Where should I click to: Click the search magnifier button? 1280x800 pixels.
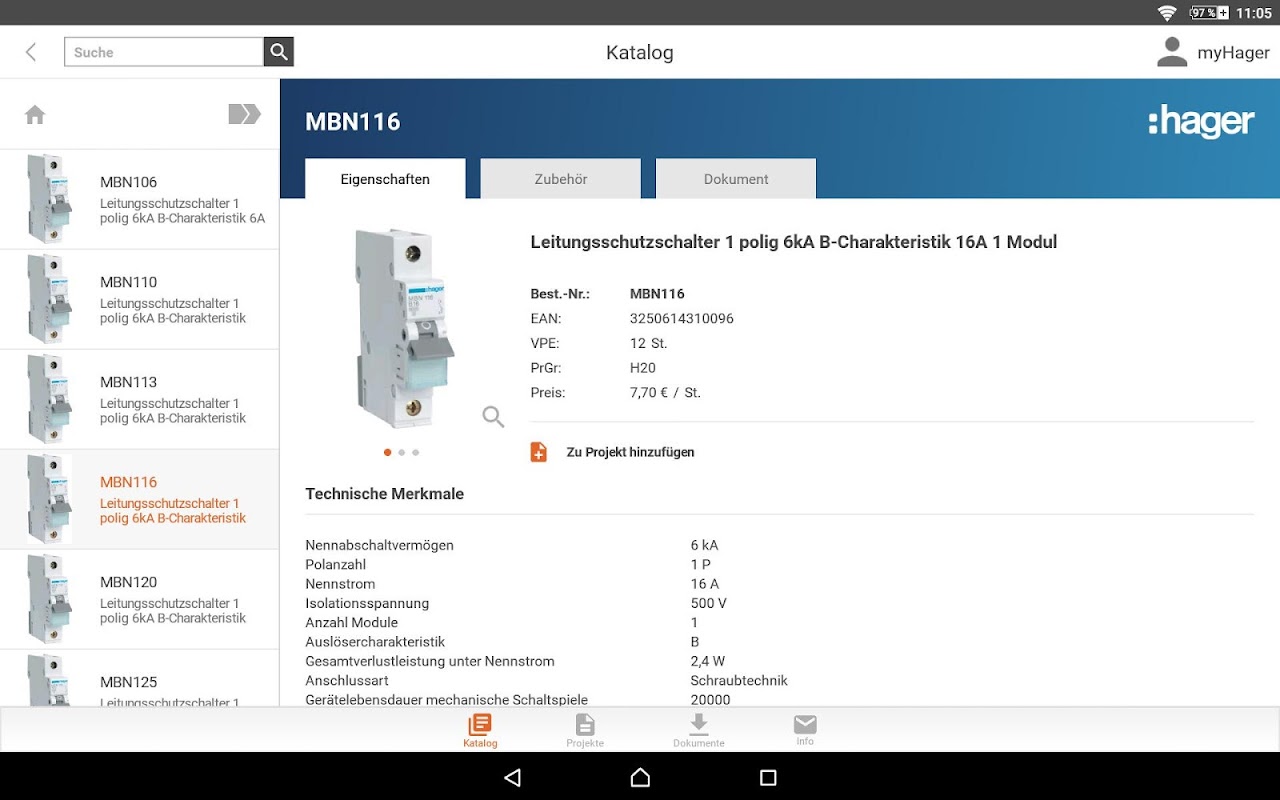click(x=279, y=52)
